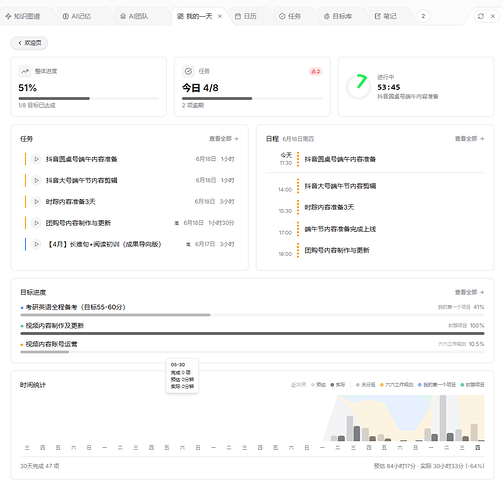The width and height of the screenshot is (503, 500).
Task: Switch to the 目标库 tab
Action: pyautogui.click(x=338, y=16)
